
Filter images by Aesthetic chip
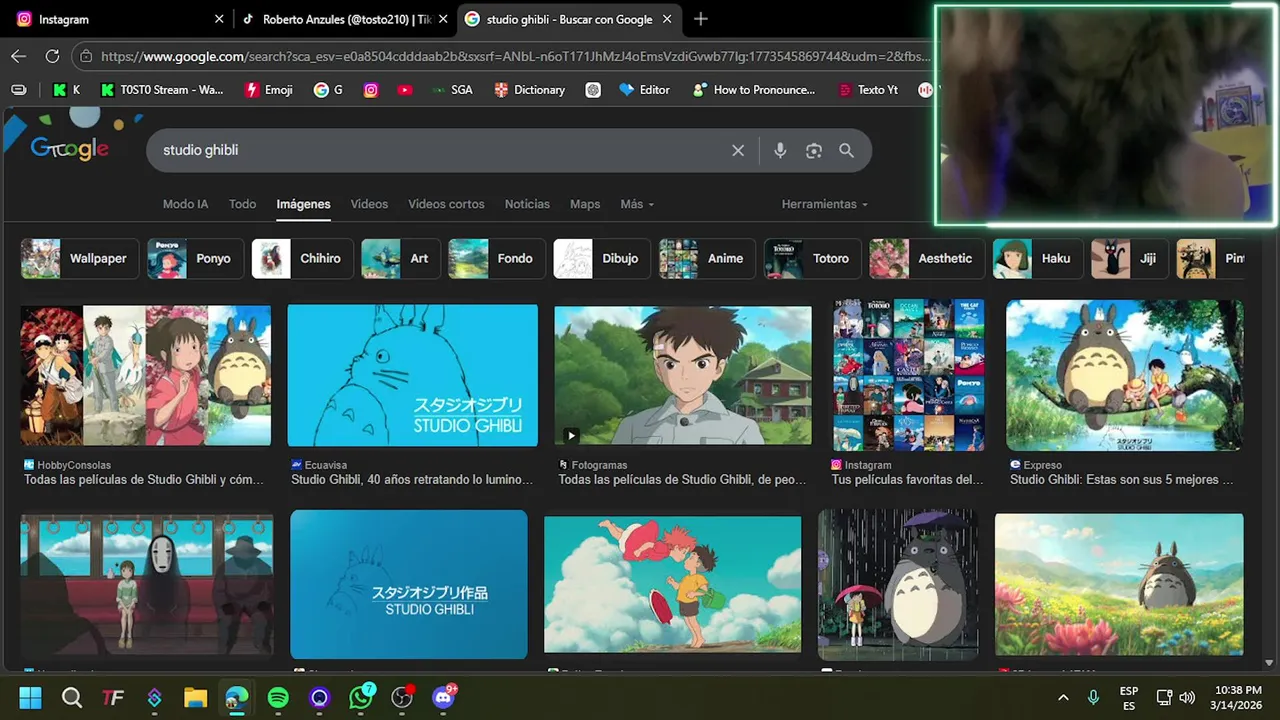(x=926, y=258)
